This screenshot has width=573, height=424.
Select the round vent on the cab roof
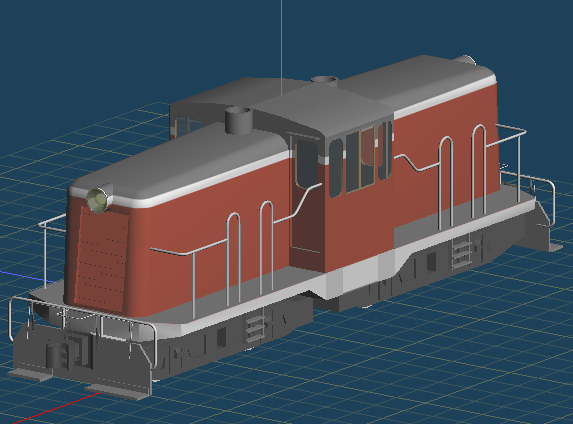(325, 80)
